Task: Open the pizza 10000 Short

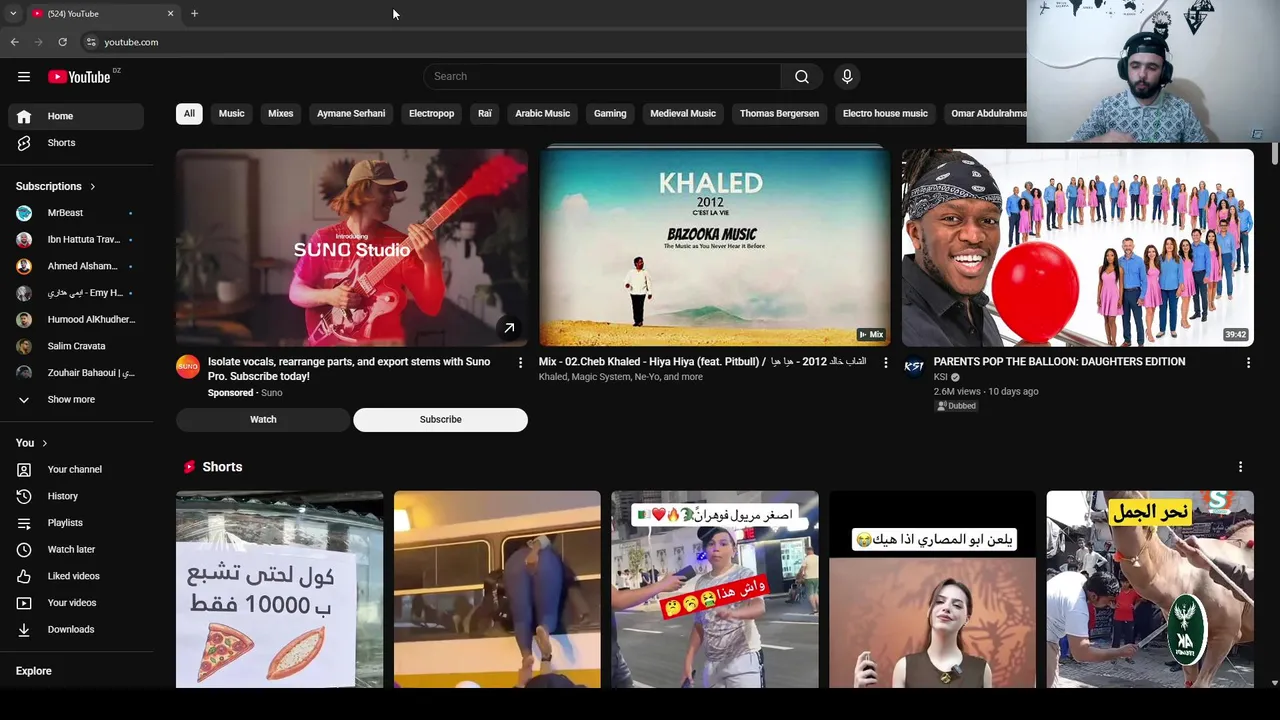Action: [x=279, y=589]
